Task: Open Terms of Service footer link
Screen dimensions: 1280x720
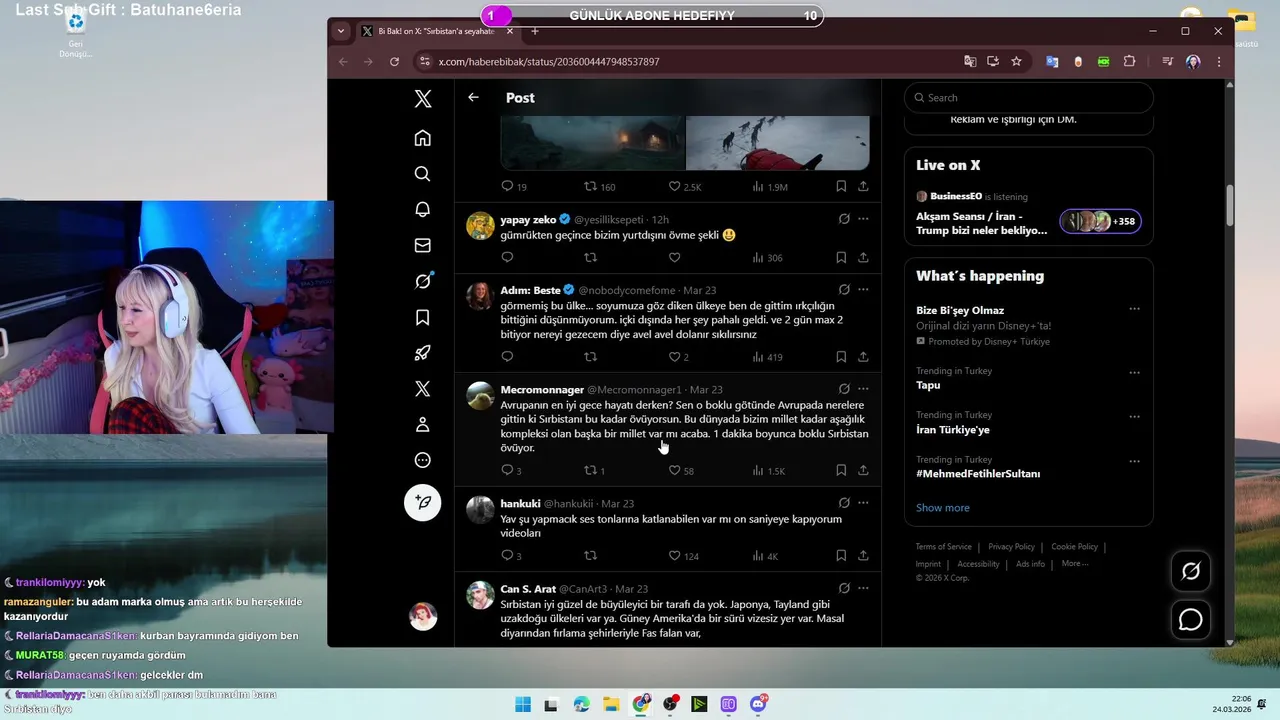Action: 944,547
